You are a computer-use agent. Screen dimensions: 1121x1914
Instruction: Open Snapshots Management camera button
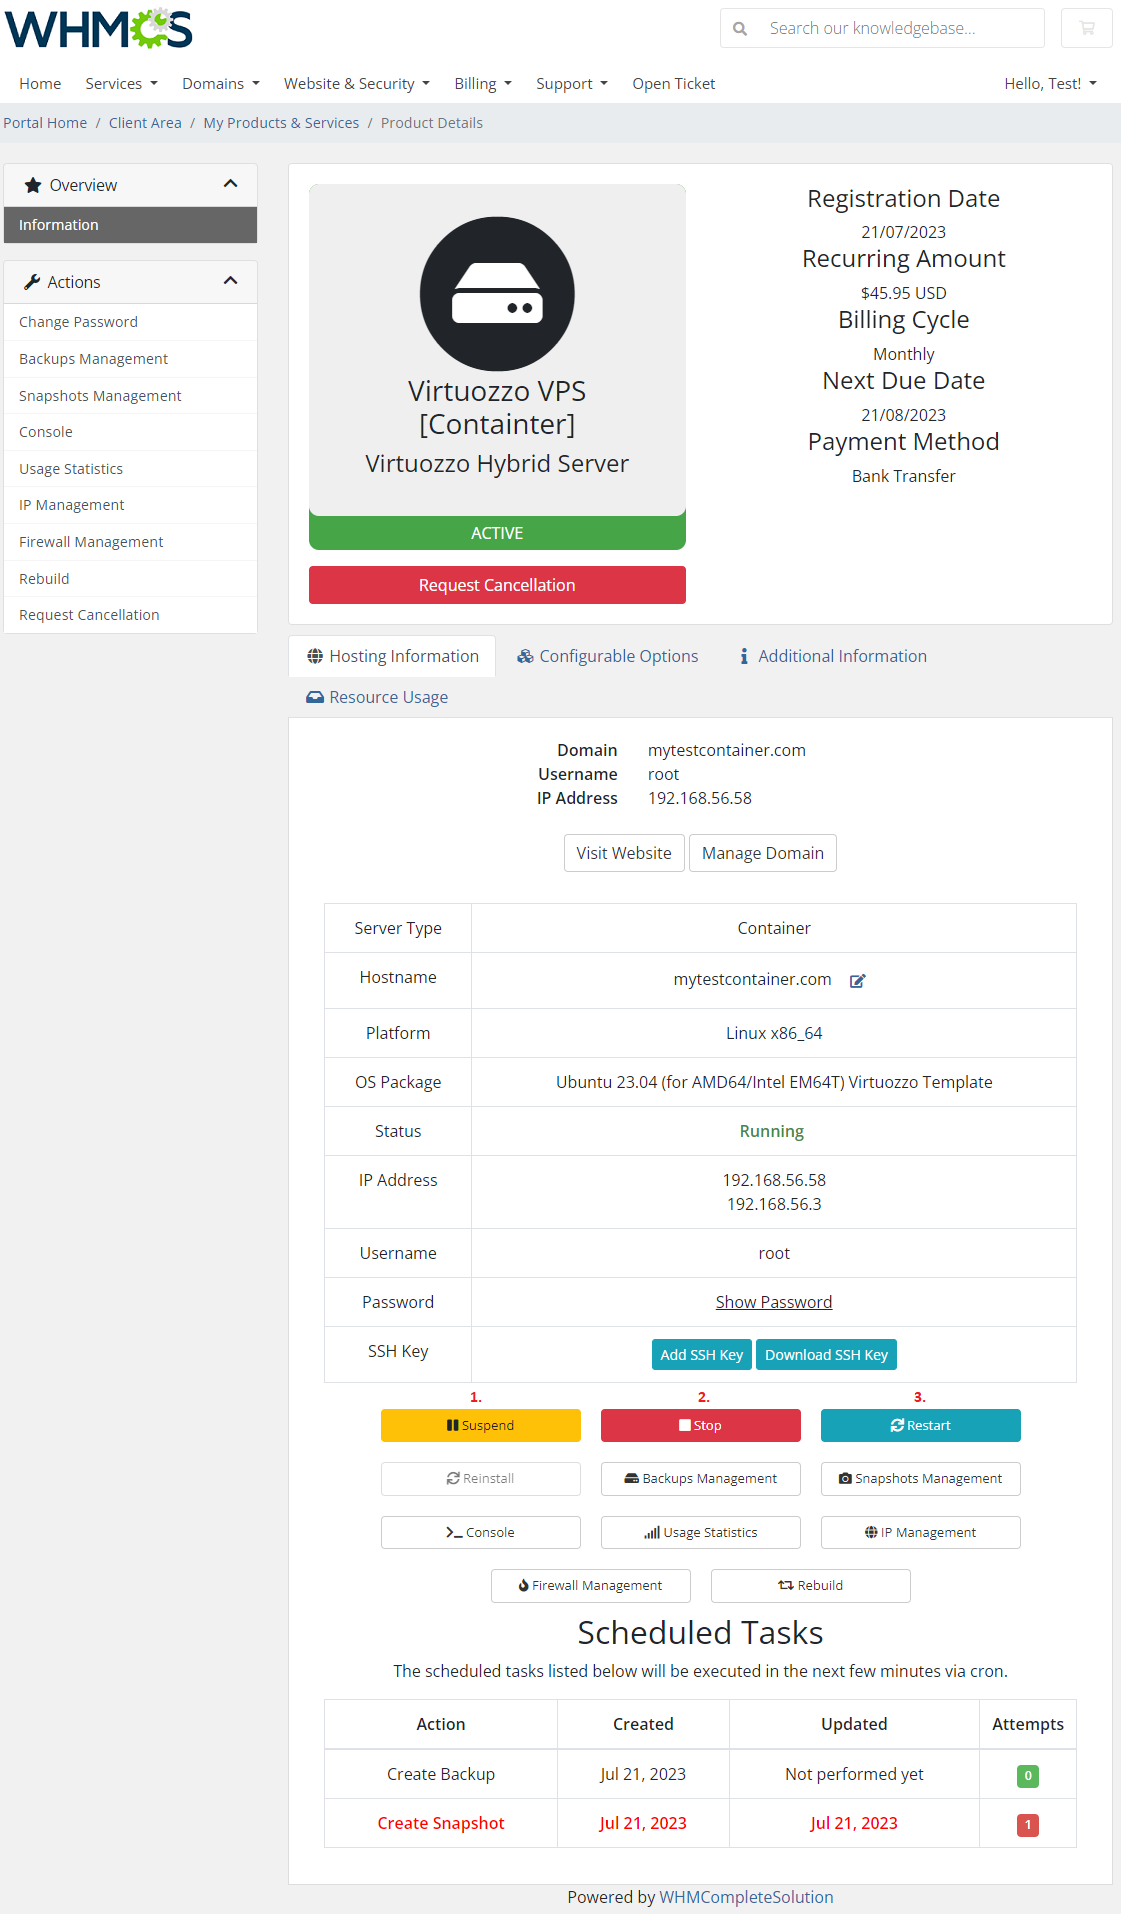(921, 1479)
